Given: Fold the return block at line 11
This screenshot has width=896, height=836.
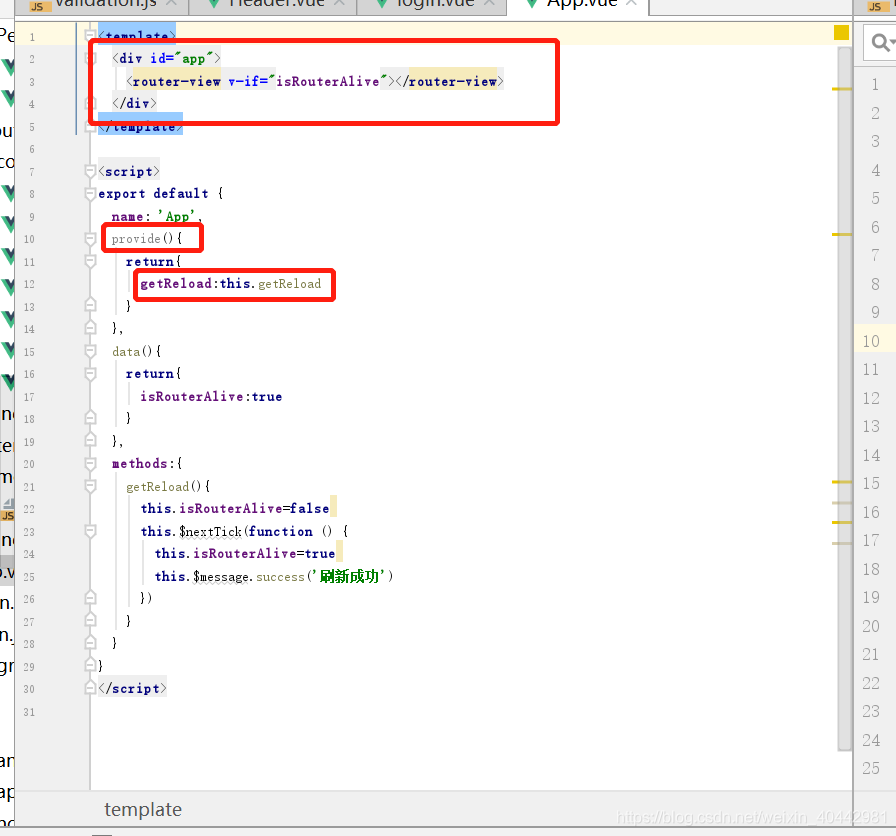Looking at the screenshot, I should (90, 262).
